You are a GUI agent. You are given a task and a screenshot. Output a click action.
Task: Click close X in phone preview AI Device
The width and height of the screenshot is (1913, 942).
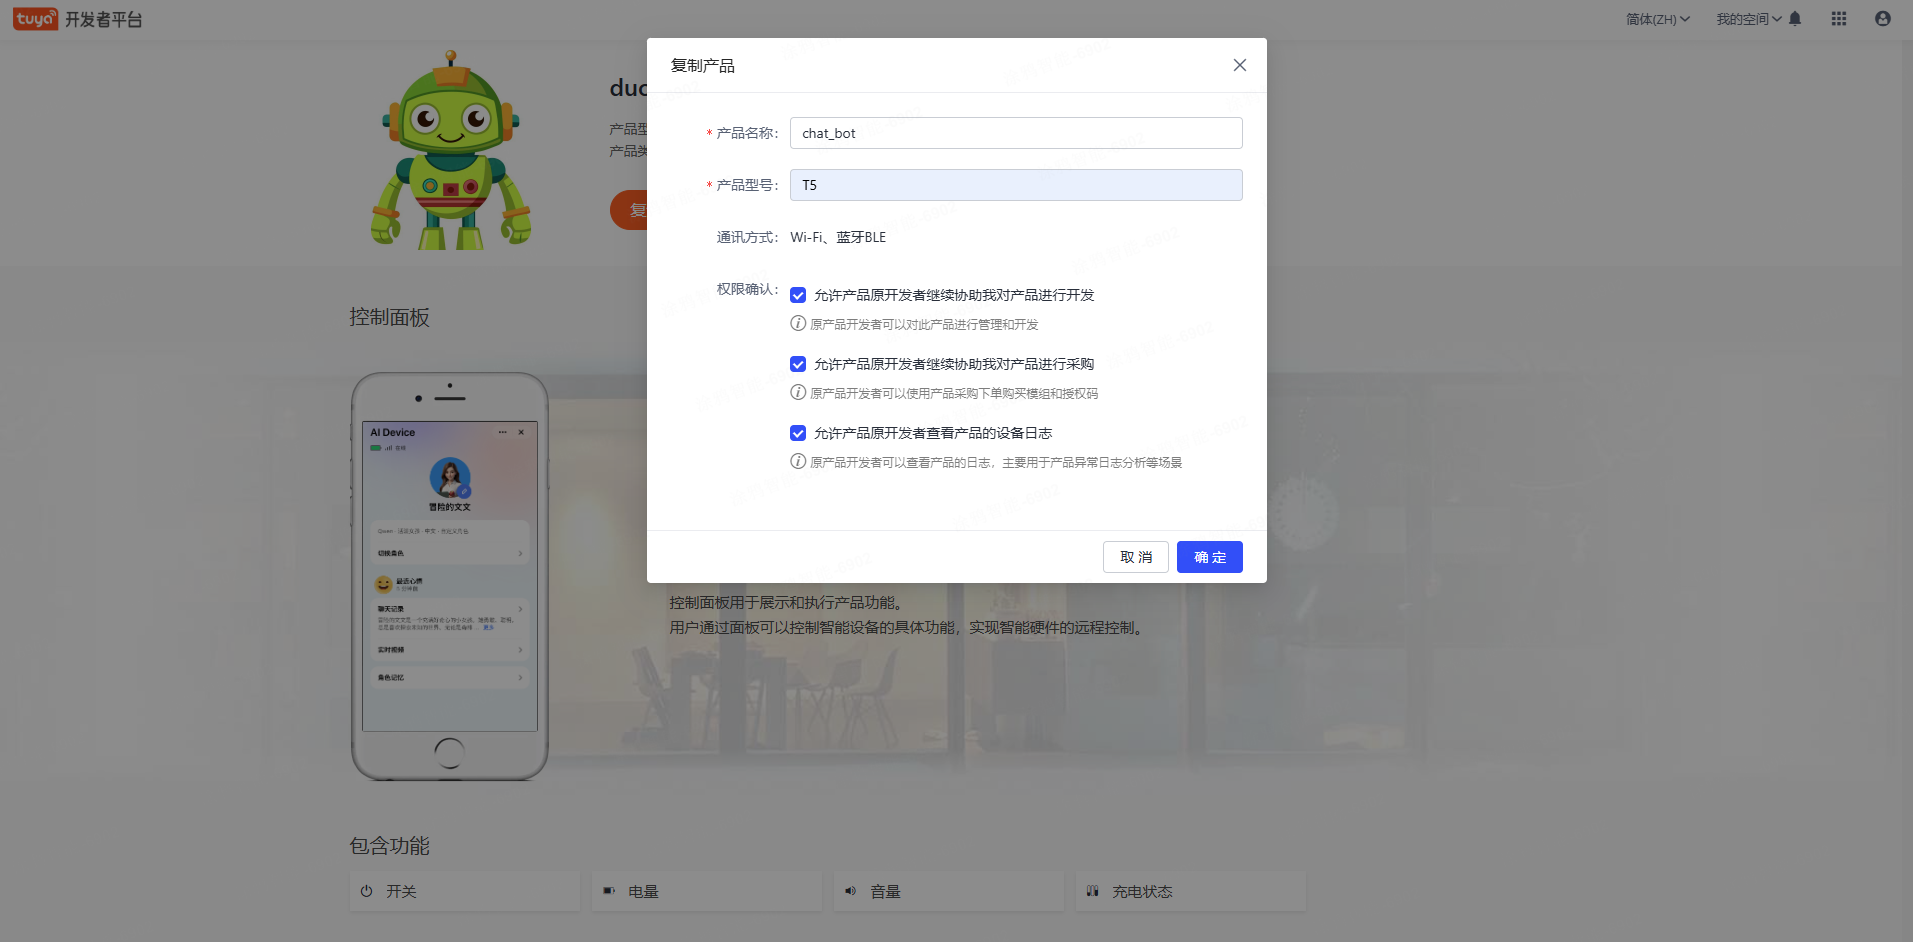point(521,432)
